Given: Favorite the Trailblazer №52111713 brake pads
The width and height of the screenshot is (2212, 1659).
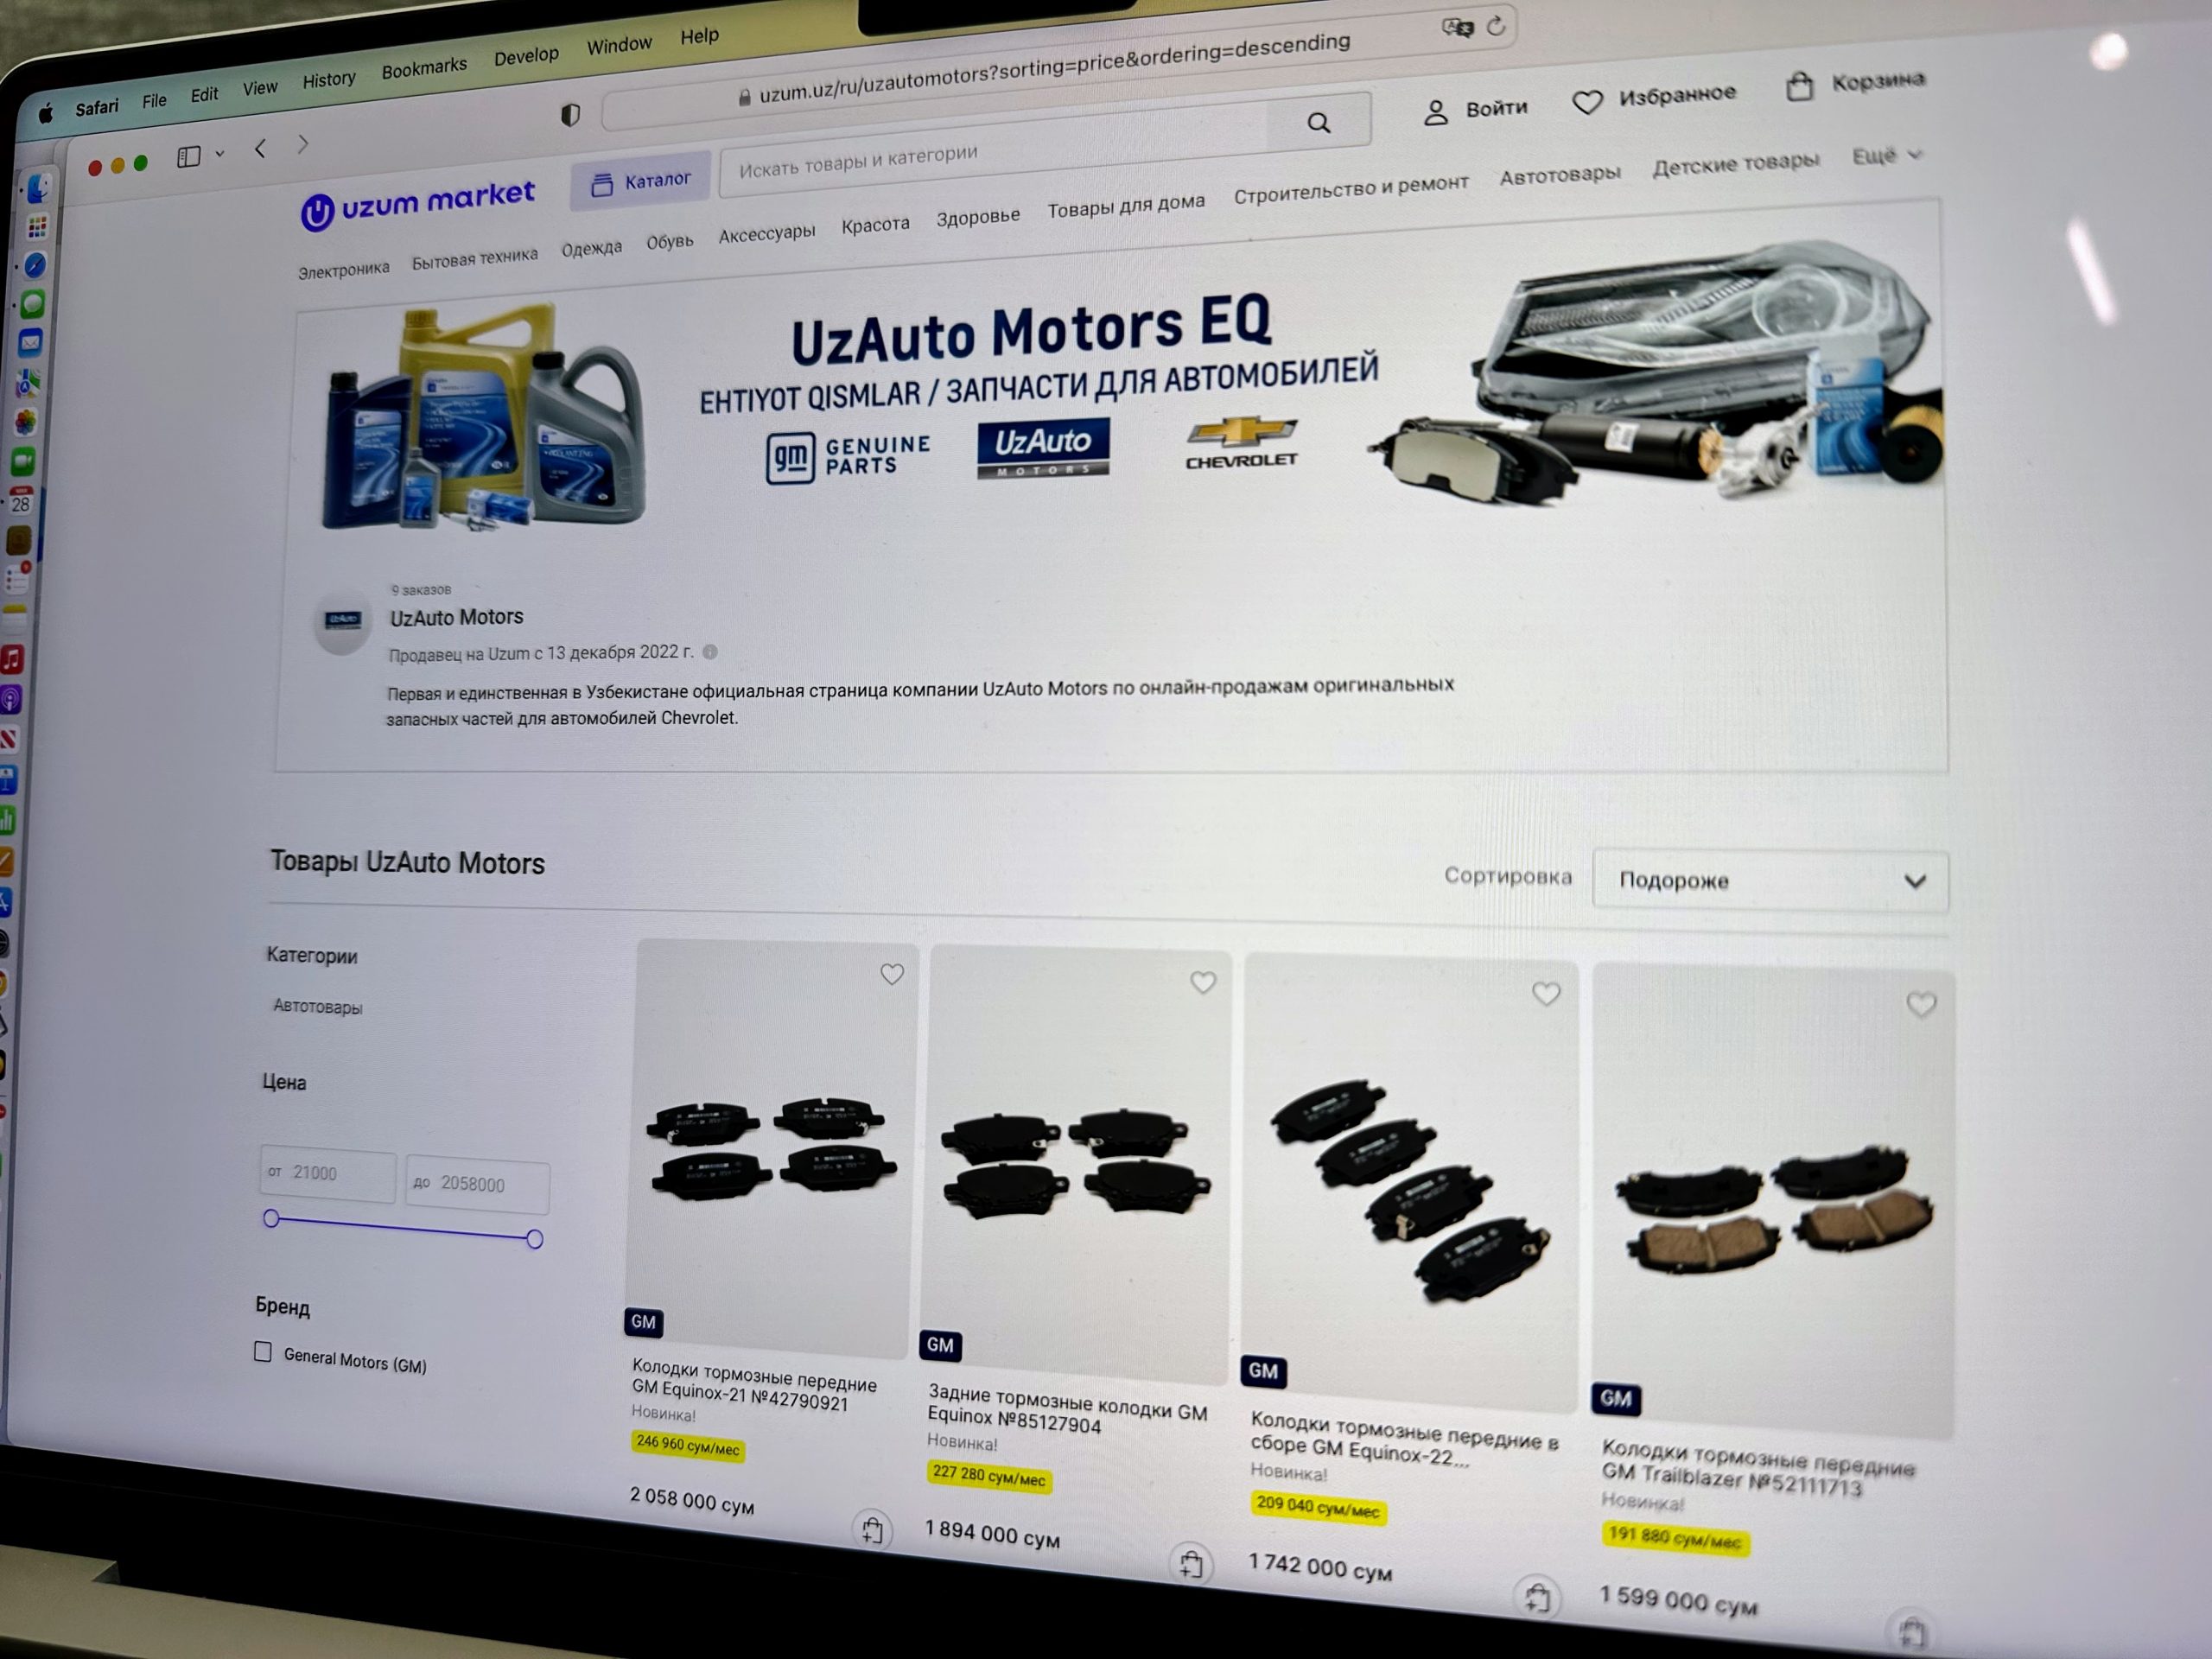Looking at the screenshot, I should coord(1921,1004).
